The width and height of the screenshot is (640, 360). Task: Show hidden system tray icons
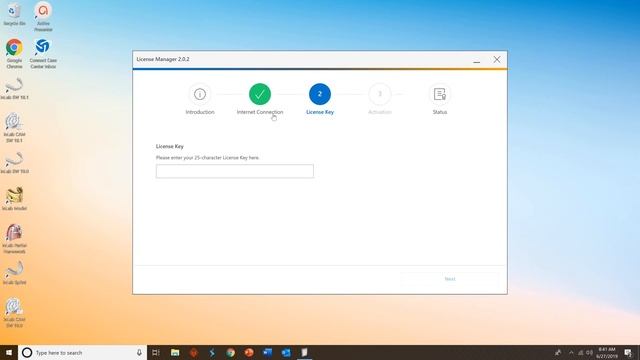(571, 353)
